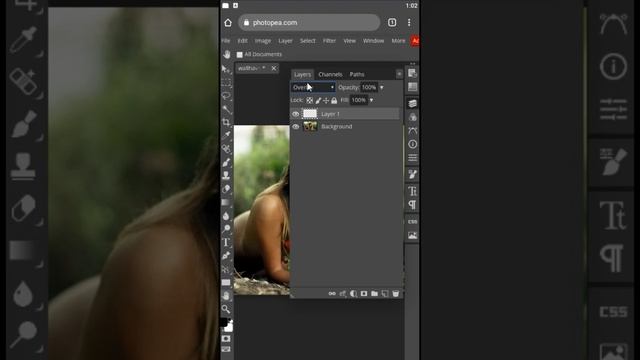Image resolution: width=640 pixels, height=360 pixels.
Task: Open the CSS panel icon
Action: 412,222
